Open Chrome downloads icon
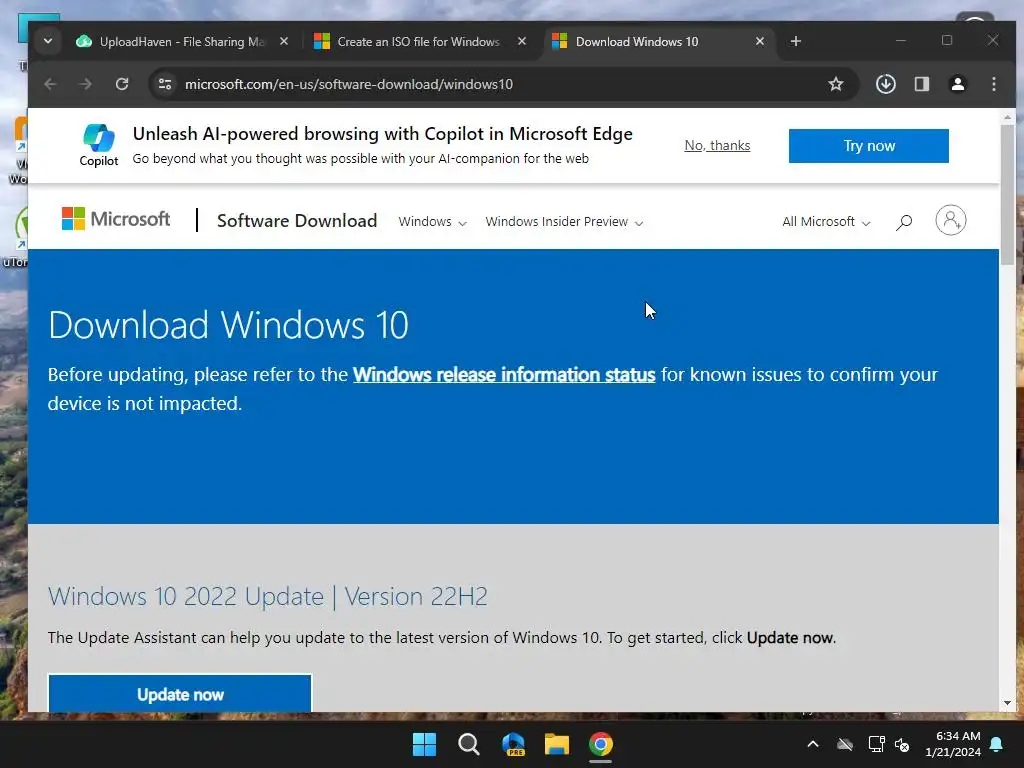 pos(886,84)
